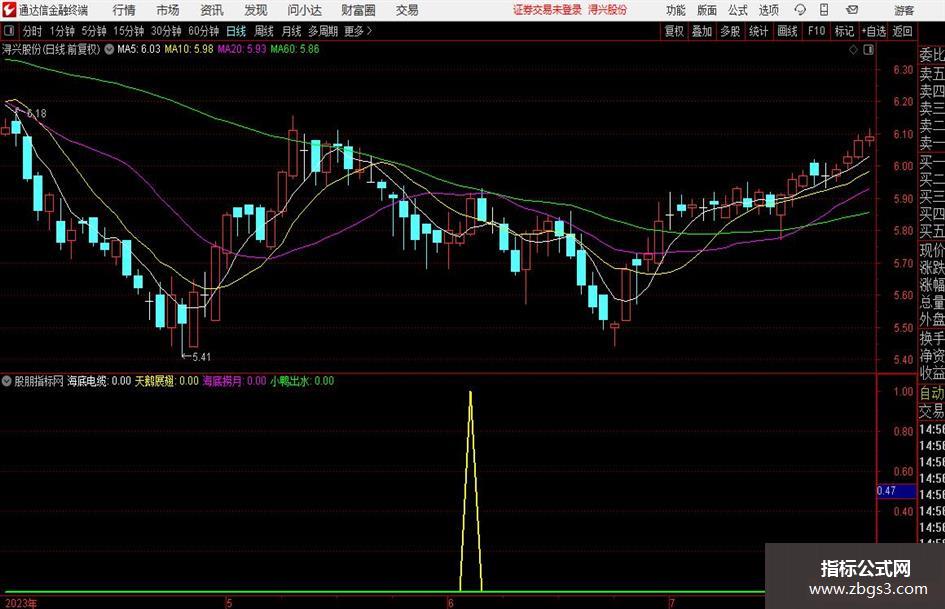
Task: Open the F10 company info
Action: [816, 31]
